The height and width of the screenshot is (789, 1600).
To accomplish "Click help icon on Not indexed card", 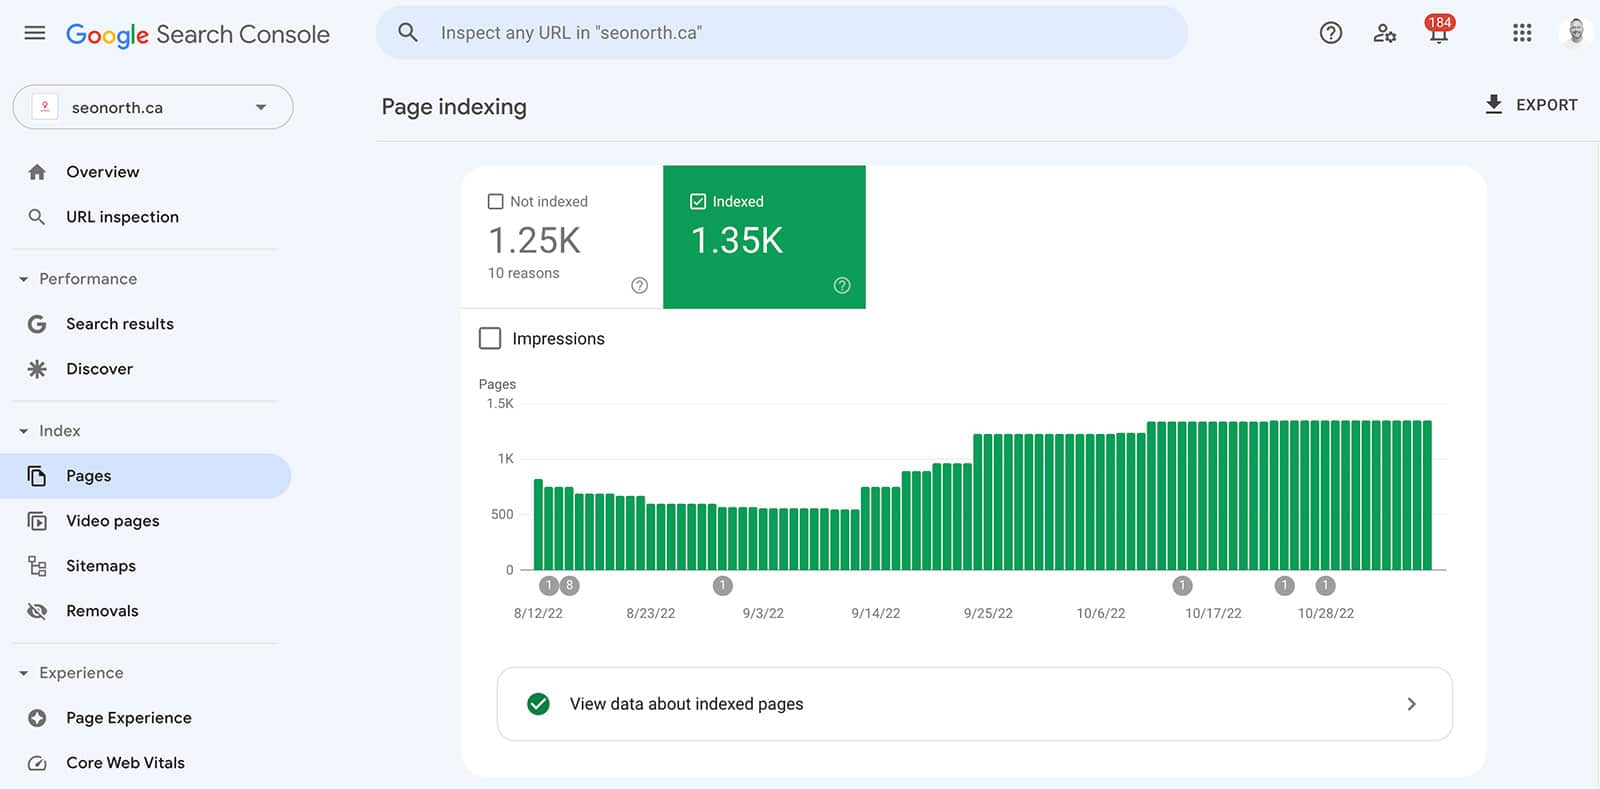I will coord(640,285).
